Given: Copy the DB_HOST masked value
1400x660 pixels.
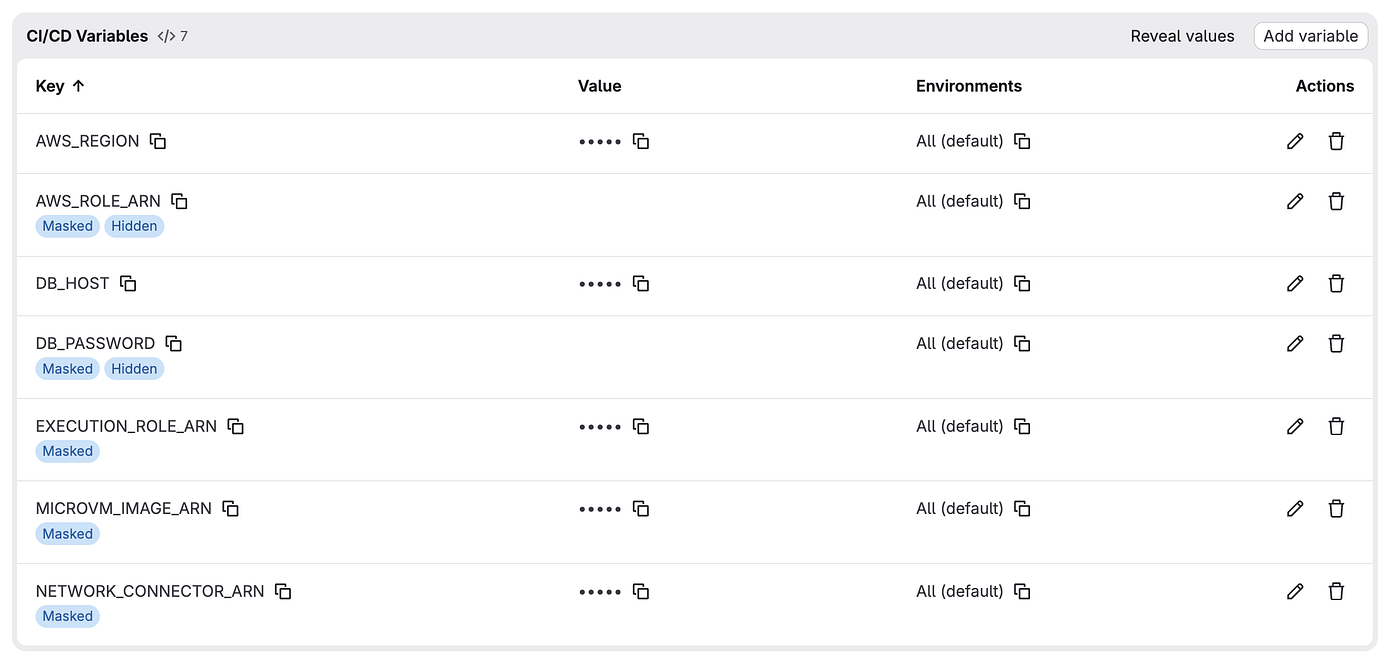Looking at the screenshot, I should [641, 283].
